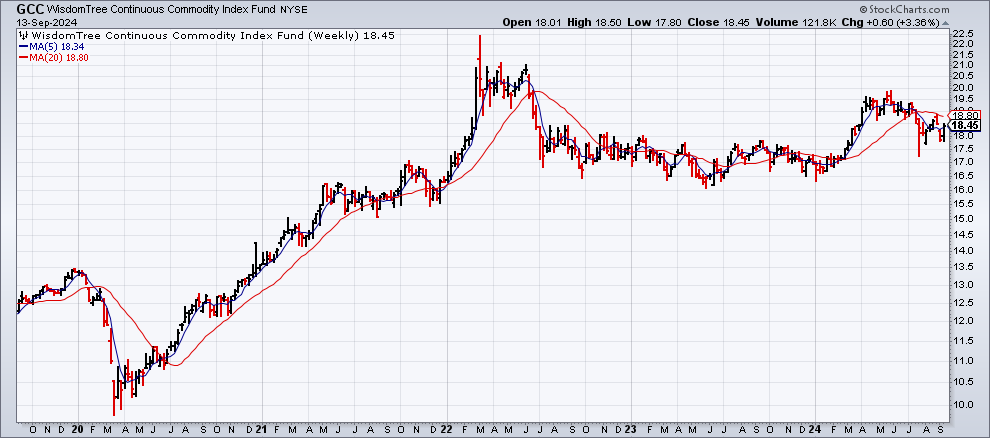990x438 pixels.
Task: Click the 23 year label on time axis
Action: pos(631,429)
